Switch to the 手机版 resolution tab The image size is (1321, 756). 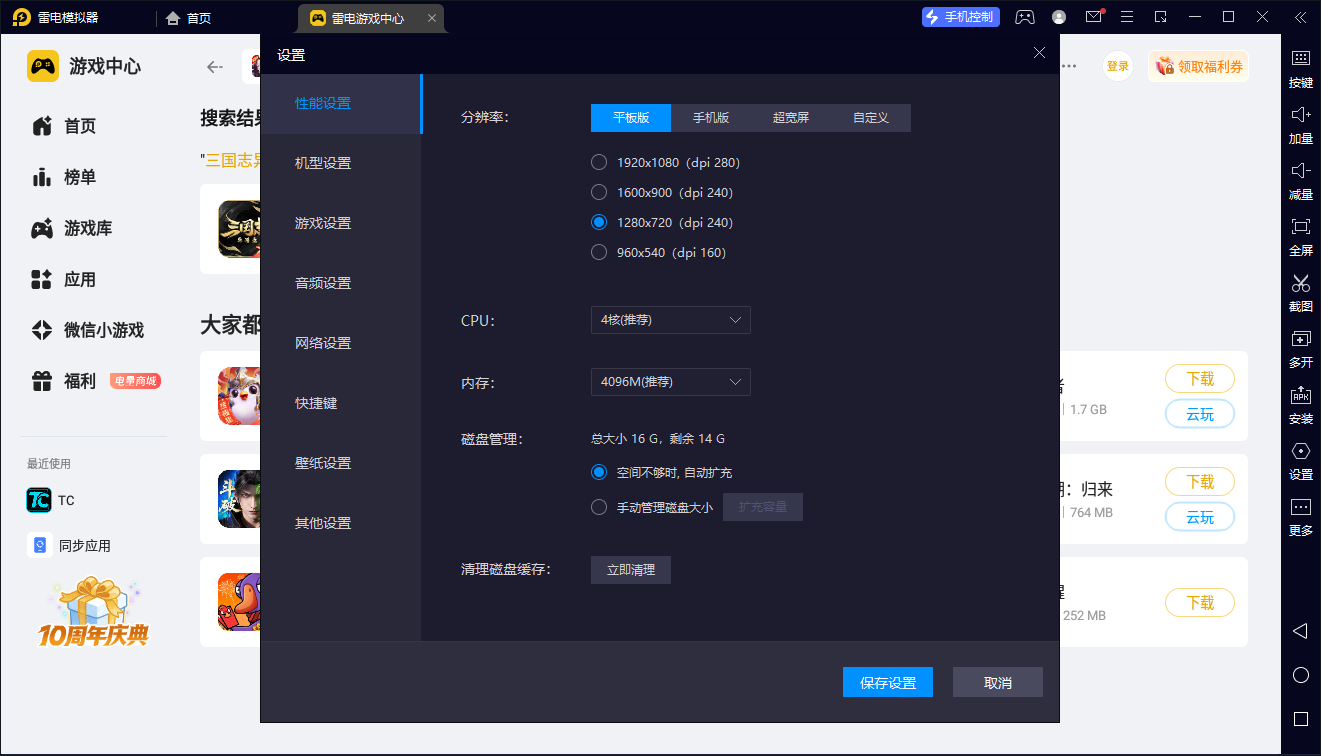(x=711, y=118)
